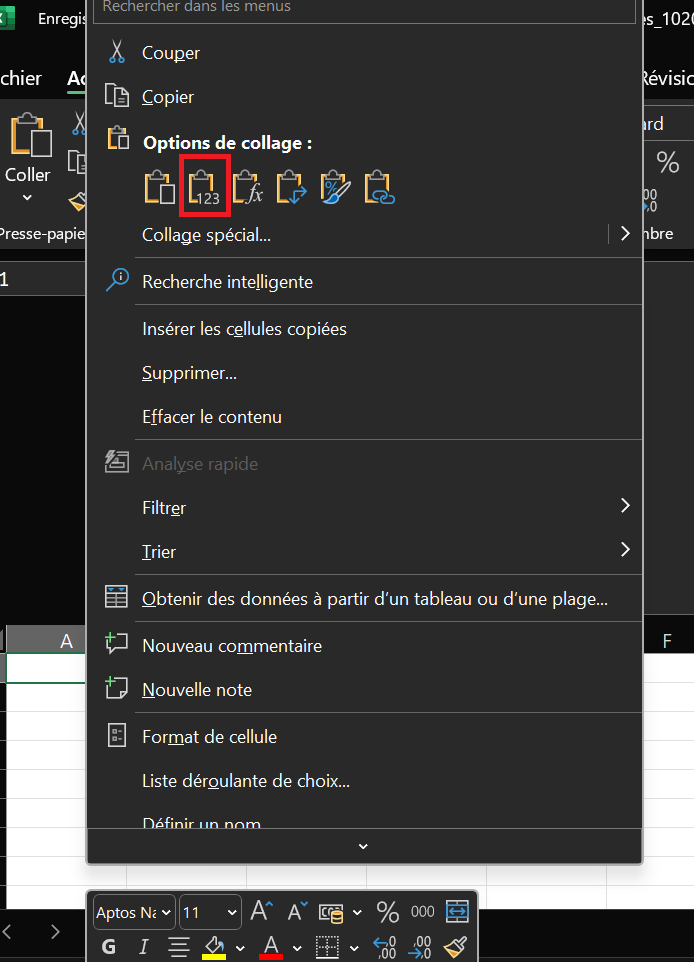Screen dimensions: 694x962
Task: Select Format de cellule menu entry
Action: click(209, 737)
